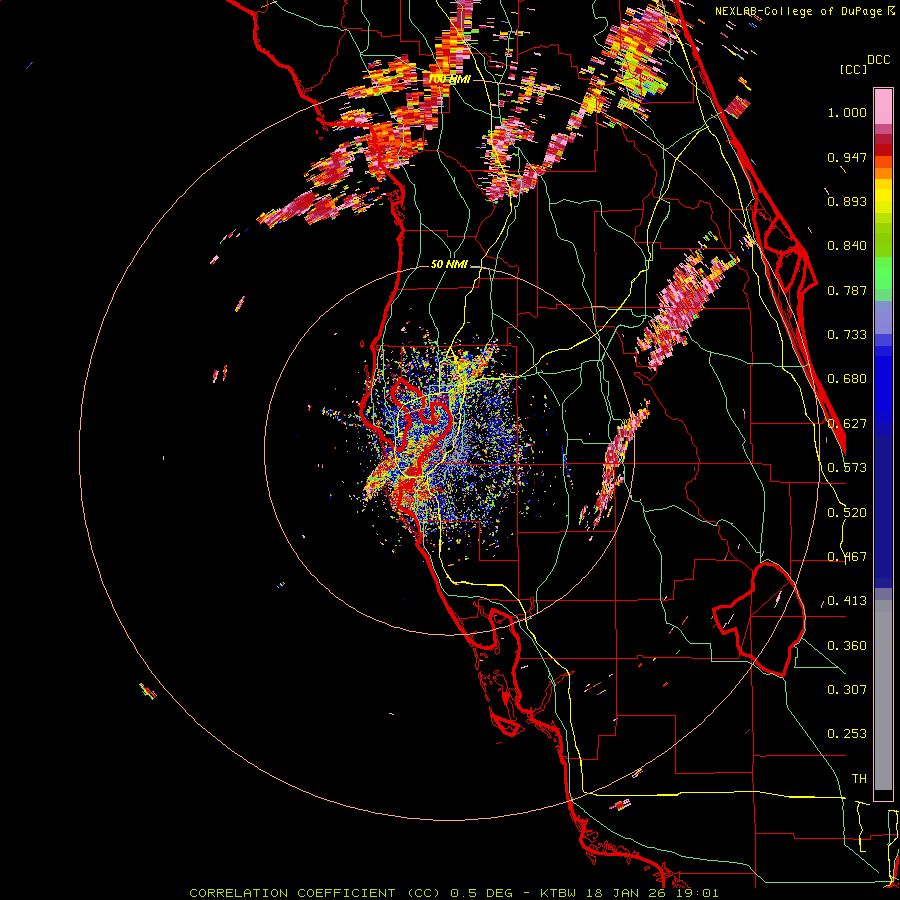Click the 1.000 value on the color scale

tap(847, 112)
